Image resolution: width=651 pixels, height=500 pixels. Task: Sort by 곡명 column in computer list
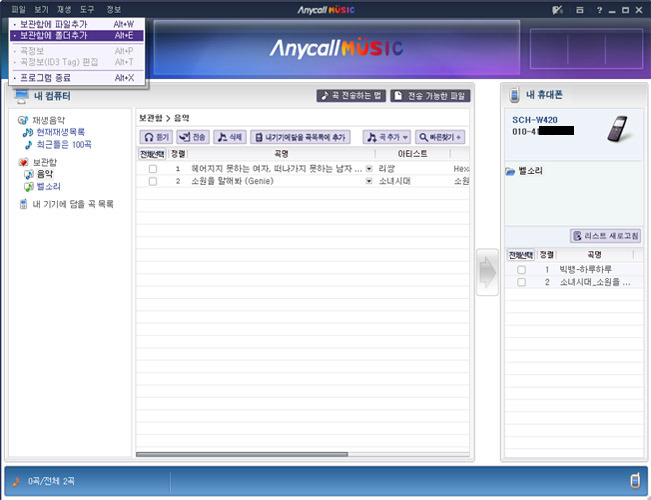(281, 154)
